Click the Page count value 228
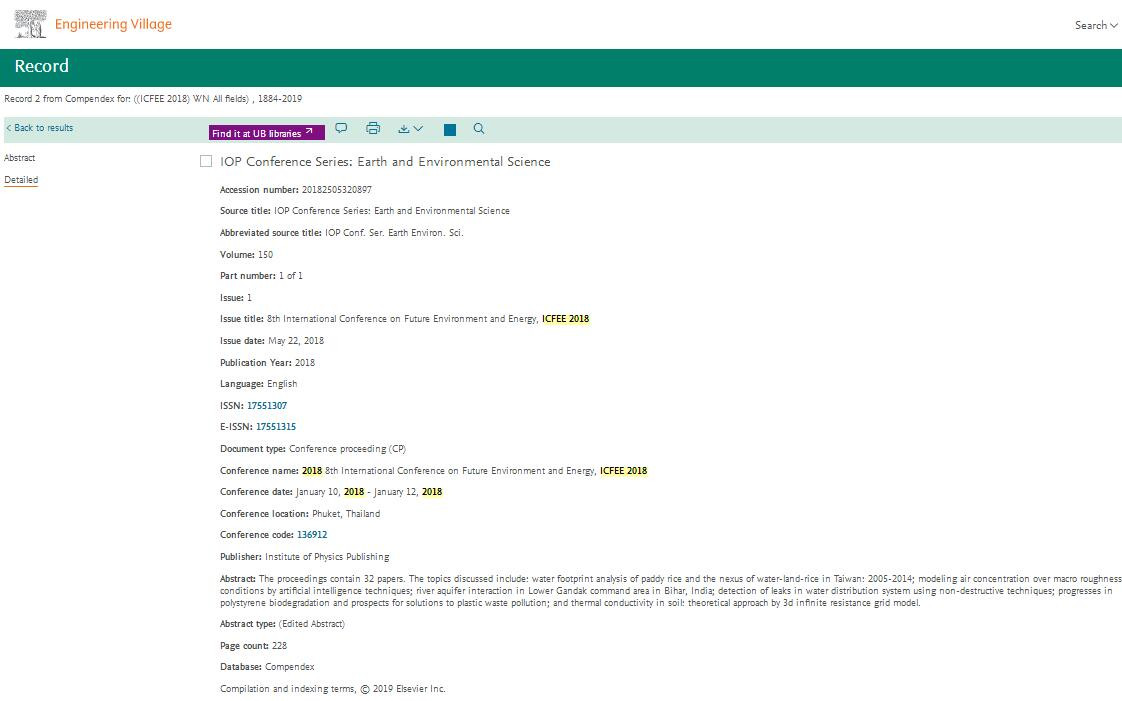Viewport: 1122px width, 701px height. pos(280,646)
